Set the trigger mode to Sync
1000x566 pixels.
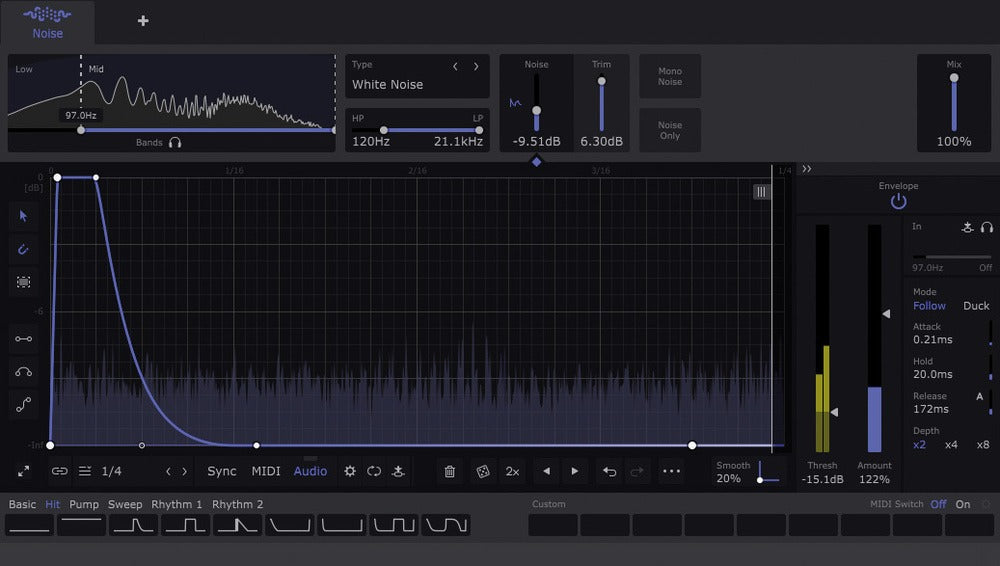tap(222, 471)
